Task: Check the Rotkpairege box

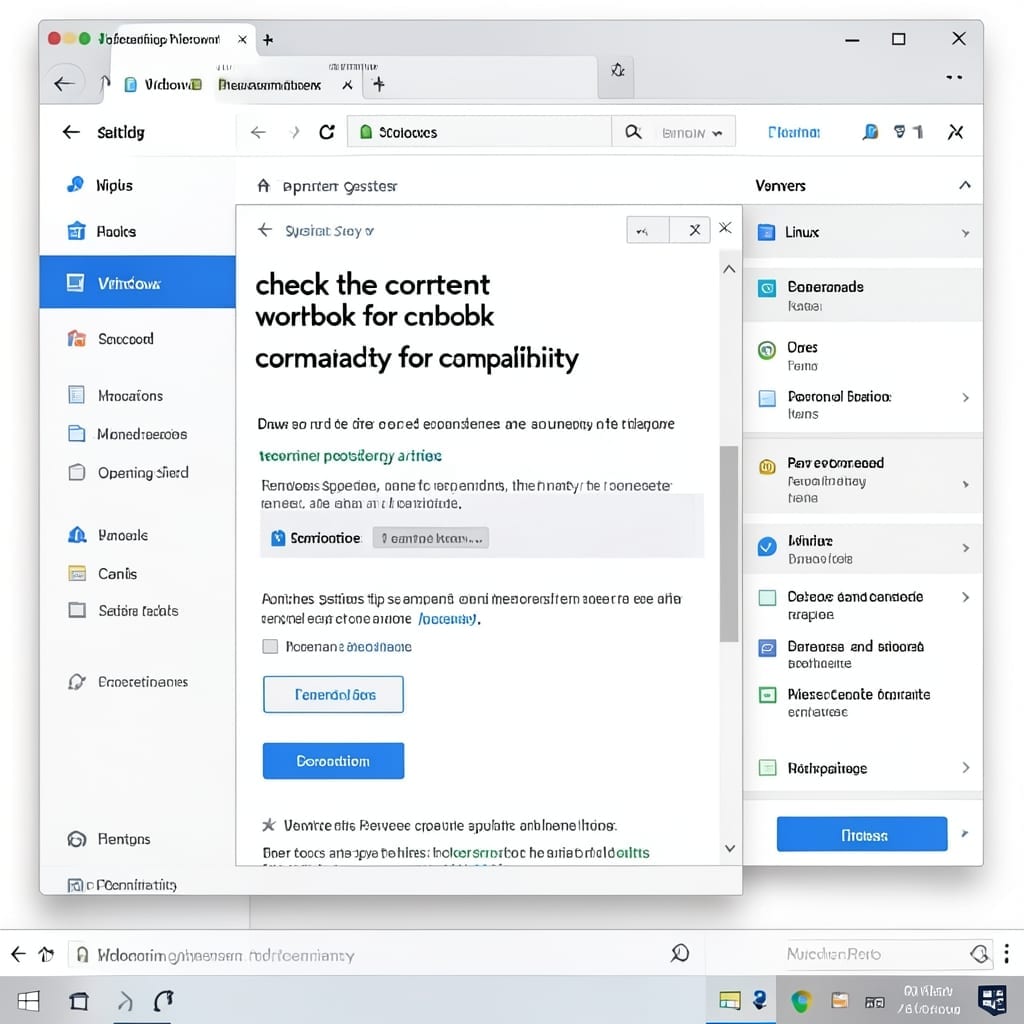Action: pos(767,767)
